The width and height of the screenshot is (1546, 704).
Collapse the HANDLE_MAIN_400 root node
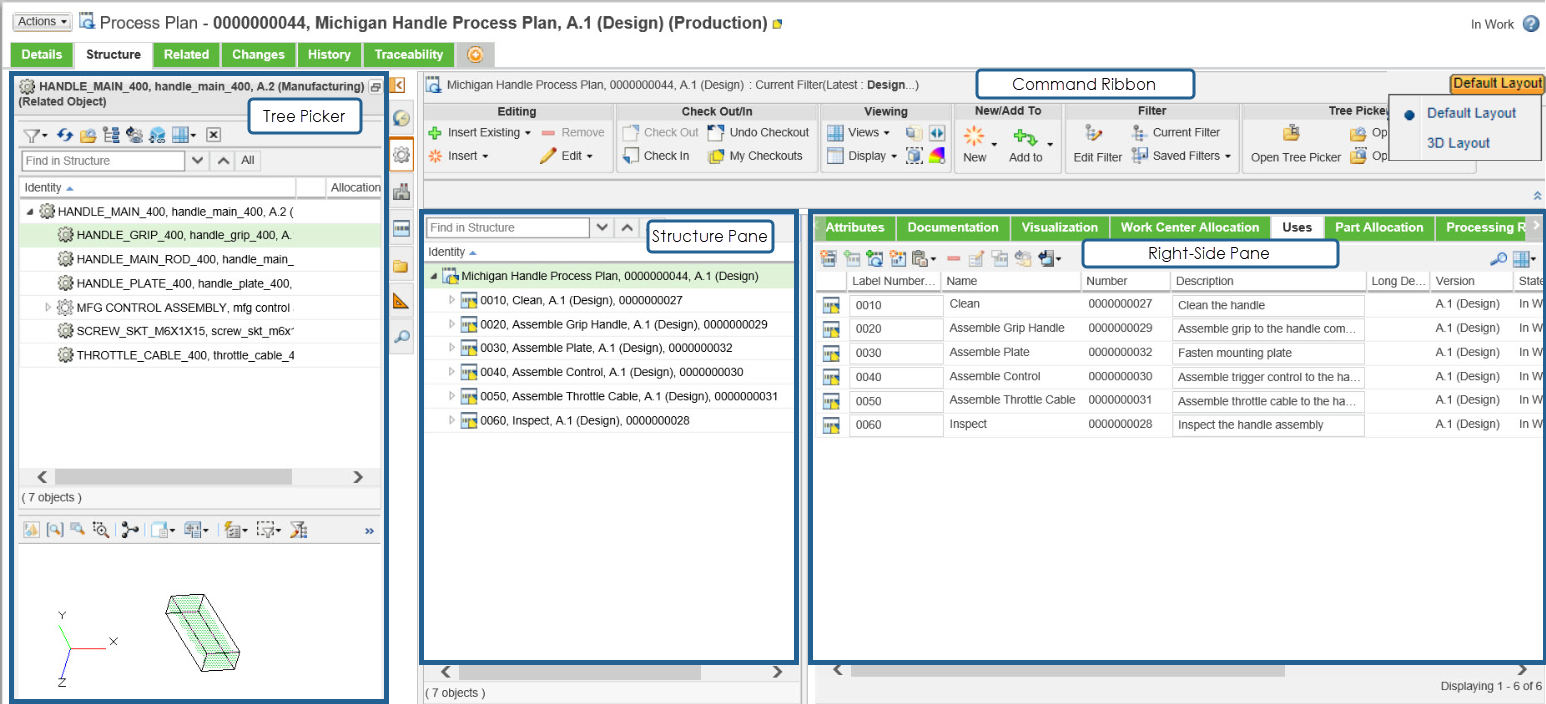click(x=30, y=212)
